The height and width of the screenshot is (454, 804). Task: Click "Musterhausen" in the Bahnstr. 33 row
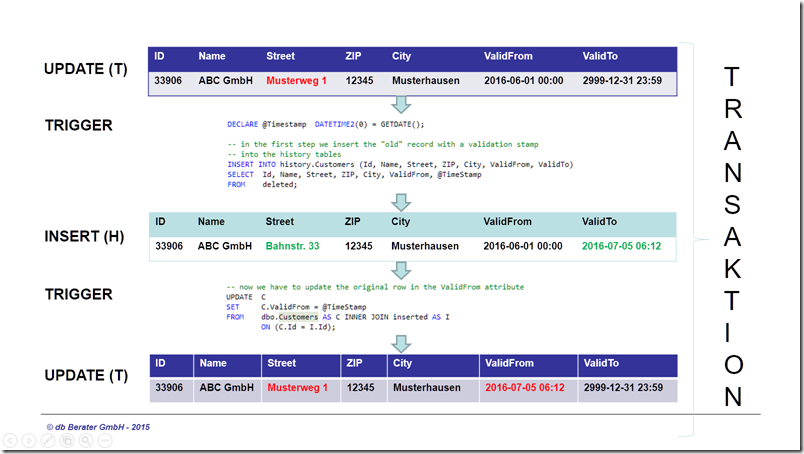pos(425,246)
